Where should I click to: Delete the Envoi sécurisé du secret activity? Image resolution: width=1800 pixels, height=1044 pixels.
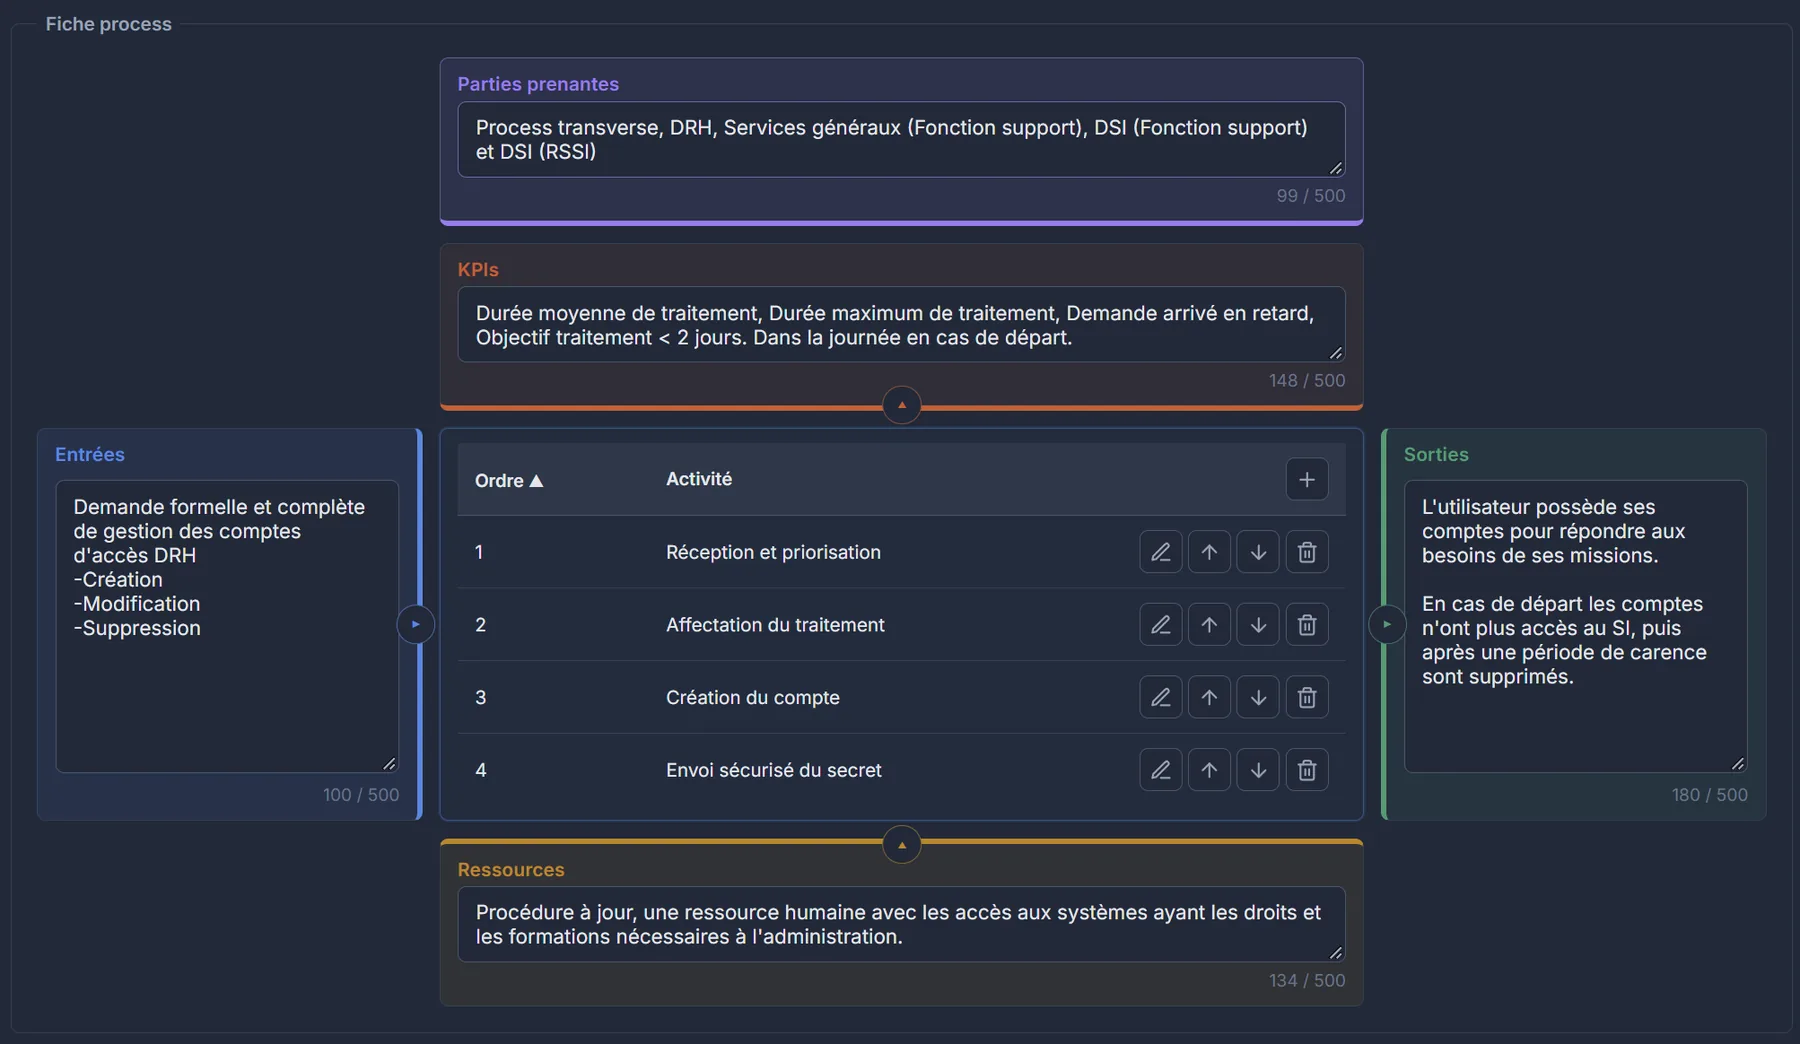[x=1306, y=770]
